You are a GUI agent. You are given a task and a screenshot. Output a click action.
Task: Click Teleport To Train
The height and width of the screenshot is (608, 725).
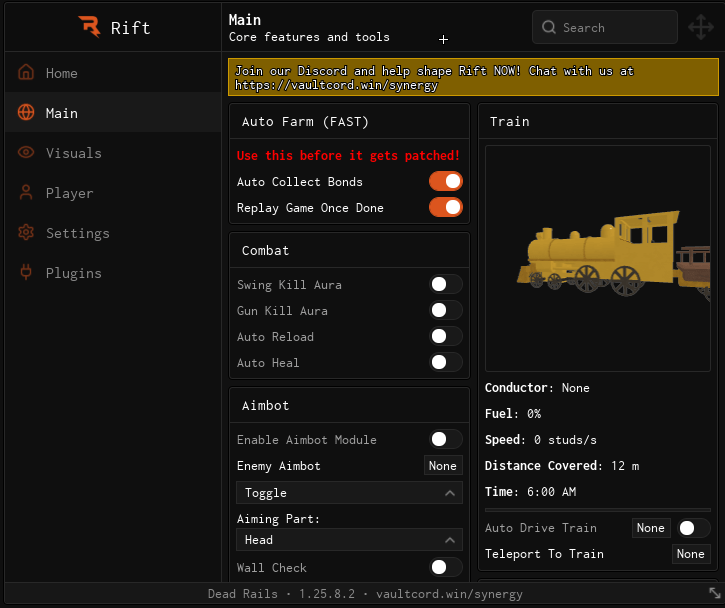click(x=544, y=554)
